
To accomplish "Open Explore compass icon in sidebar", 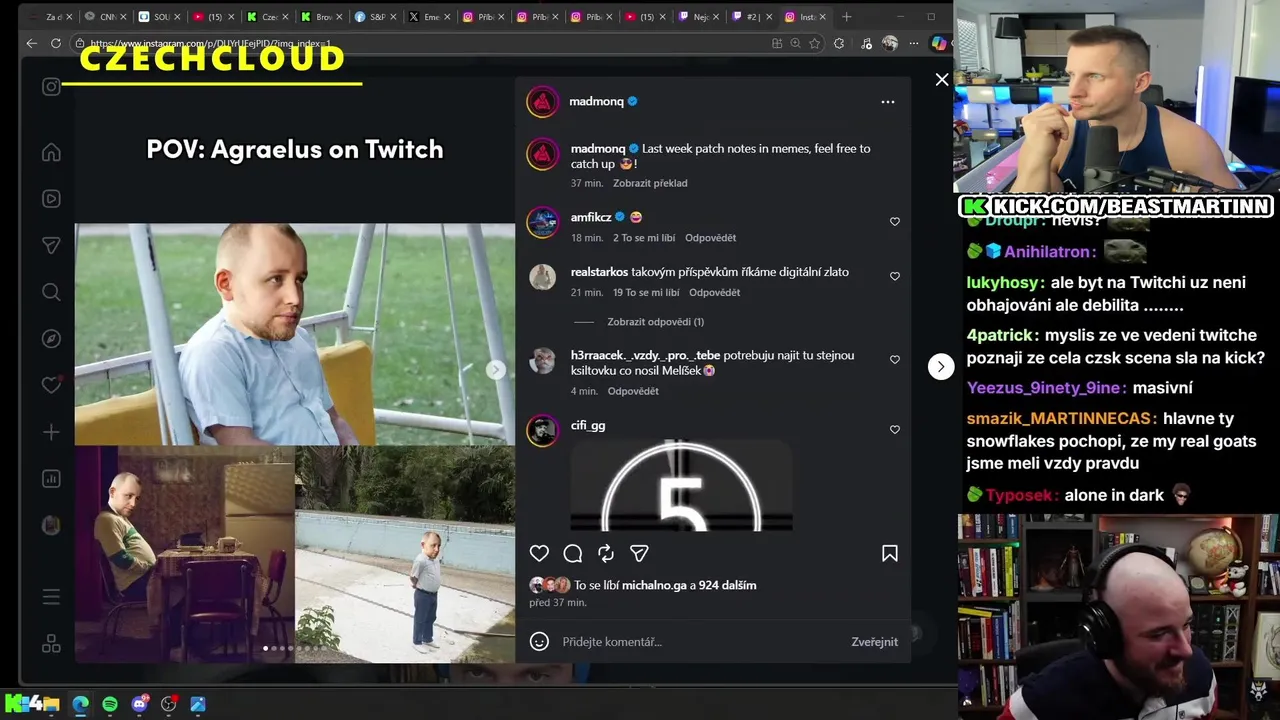I will click(x=51, y=338).
